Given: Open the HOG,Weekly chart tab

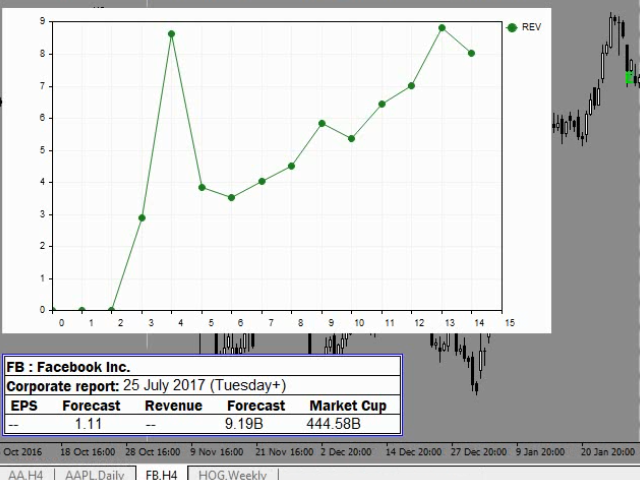Looking at the screenshot, I should (233, 475).
